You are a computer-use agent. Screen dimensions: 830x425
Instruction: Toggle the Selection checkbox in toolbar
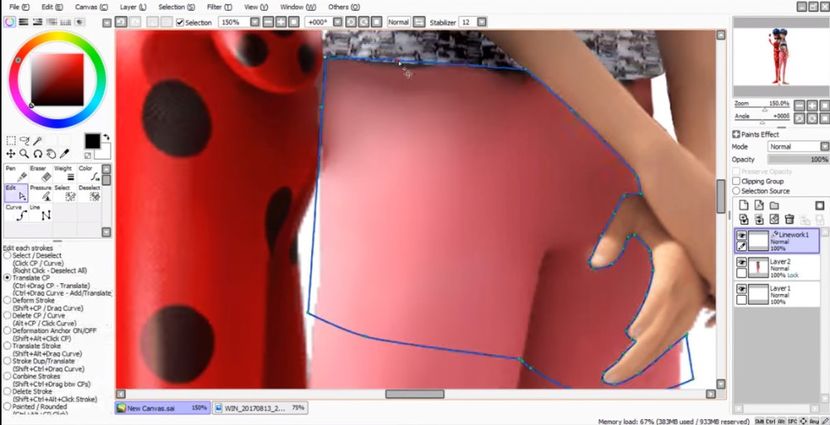pyautogui.click(x=180, y=22)
